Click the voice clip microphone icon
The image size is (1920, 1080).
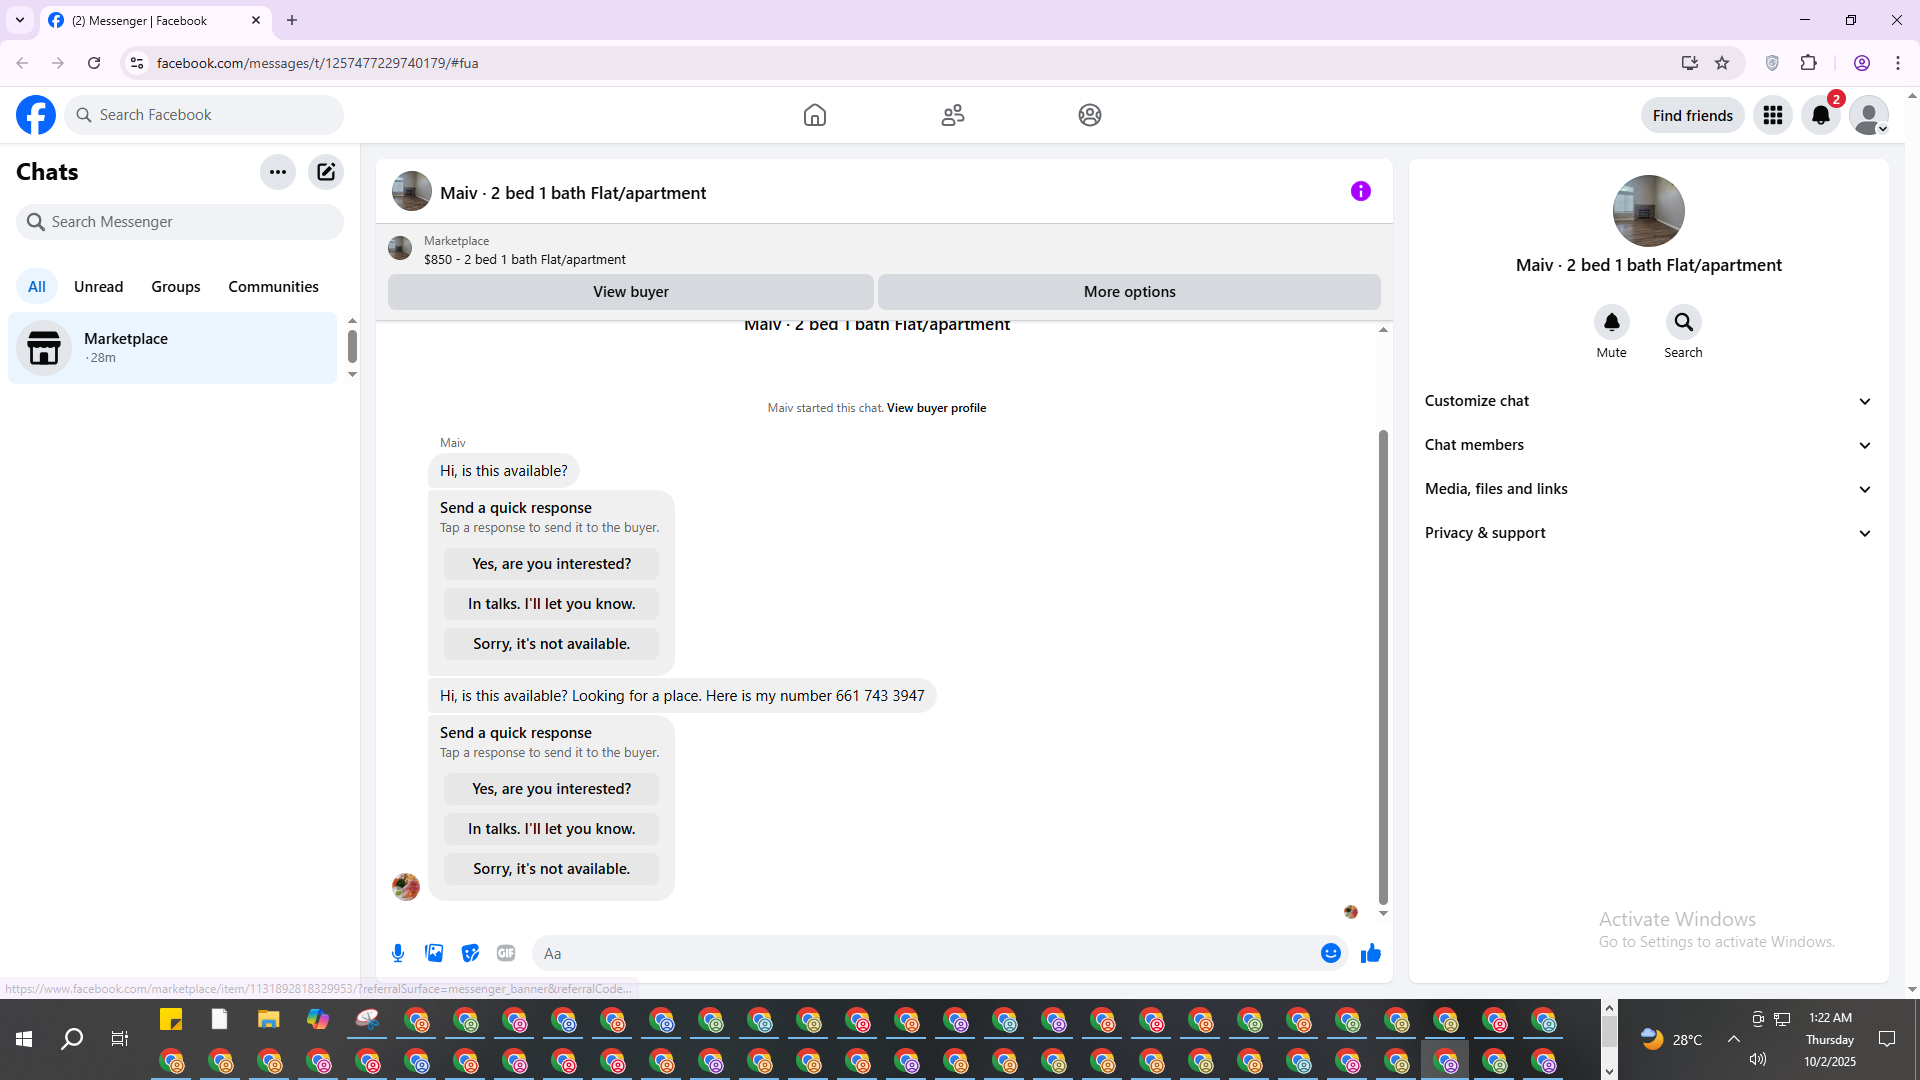(x=398, y=953)
